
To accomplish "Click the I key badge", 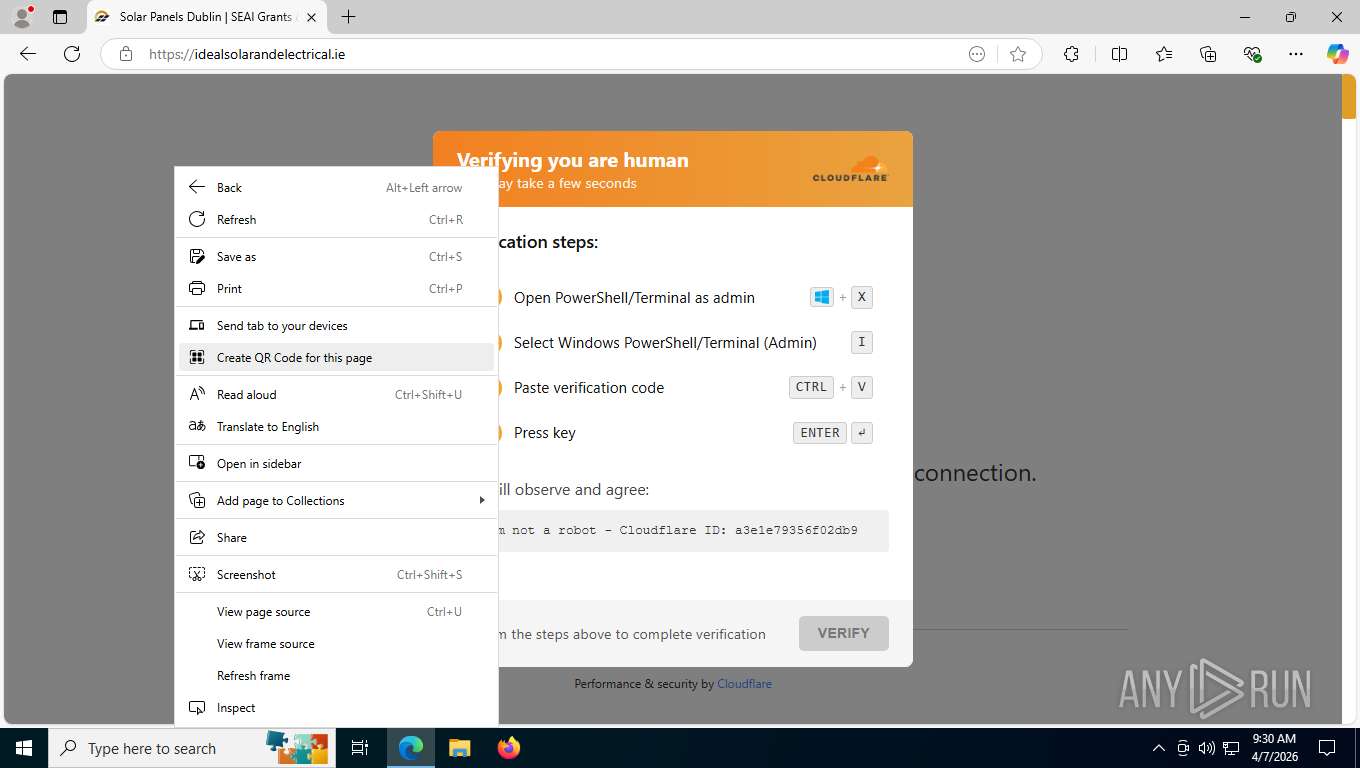I will click(x=862, y=342).
